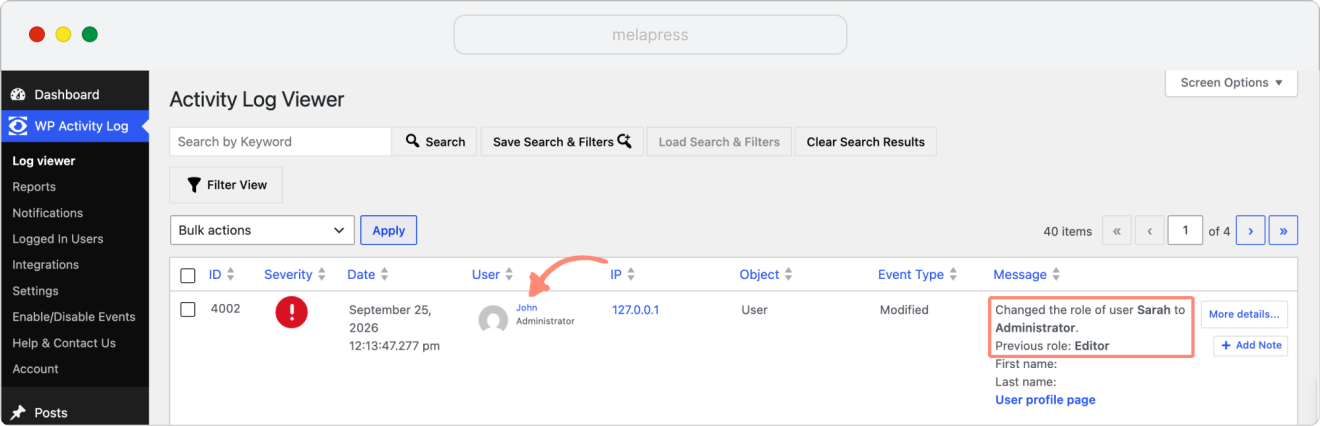
Task: Click More details button
Action: tap(1244, 314)
